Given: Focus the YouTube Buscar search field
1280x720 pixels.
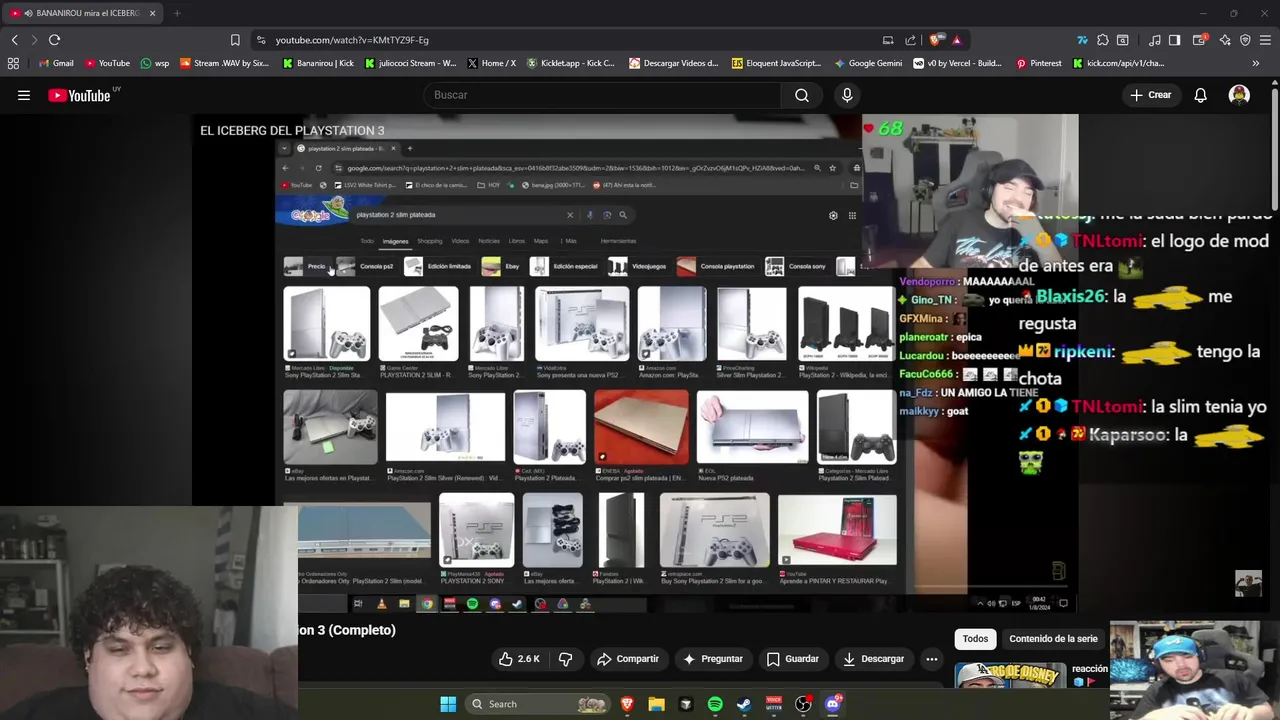Looking at the screenshot, I should (603, 95).
